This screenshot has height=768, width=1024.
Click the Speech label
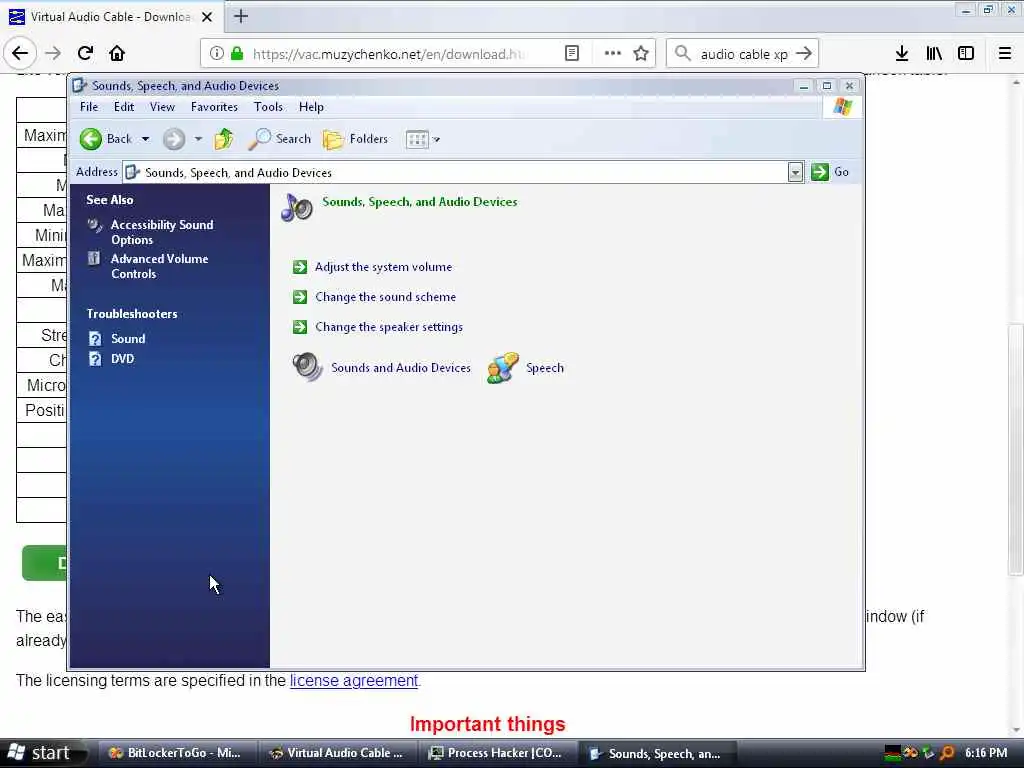[545, 368]
